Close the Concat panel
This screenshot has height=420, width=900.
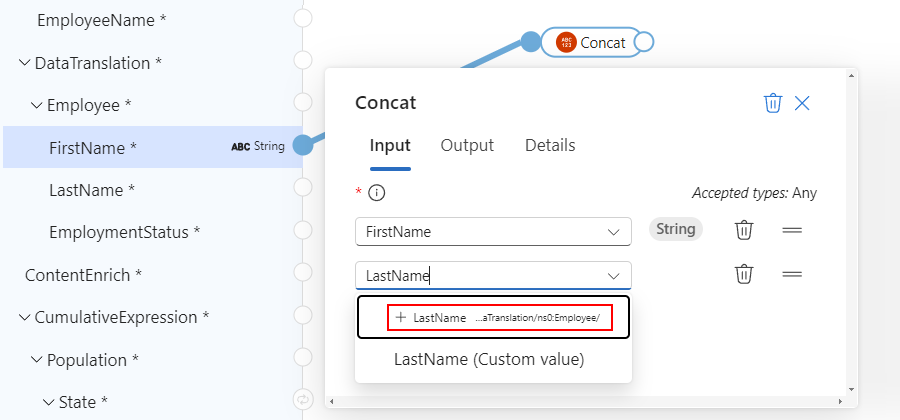coord(802,103)
